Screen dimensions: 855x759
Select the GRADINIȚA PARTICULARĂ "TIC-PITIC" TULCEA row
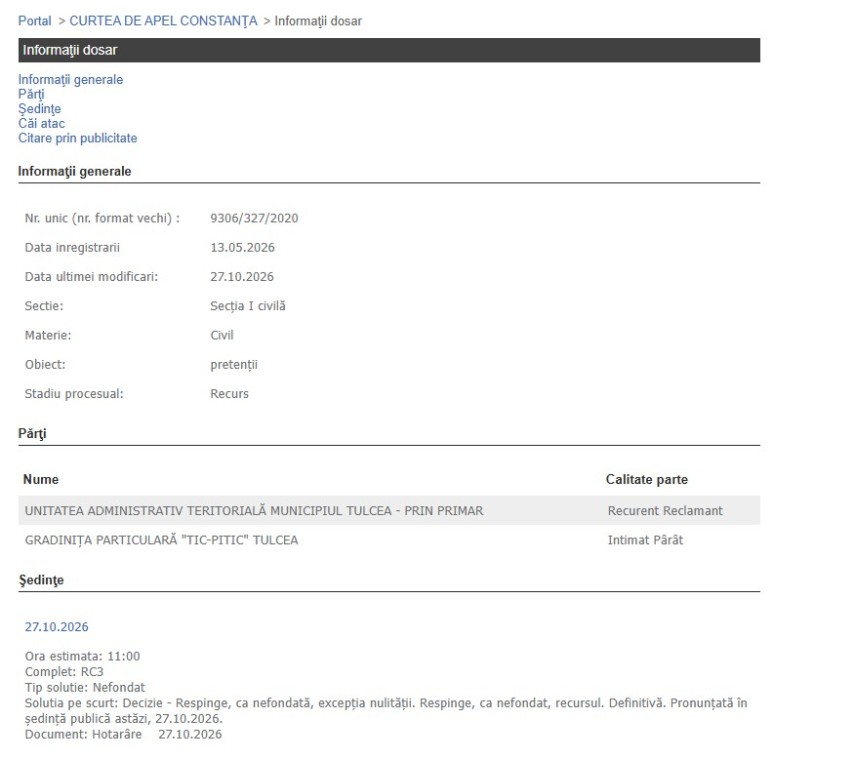click(x=389, y=540)
